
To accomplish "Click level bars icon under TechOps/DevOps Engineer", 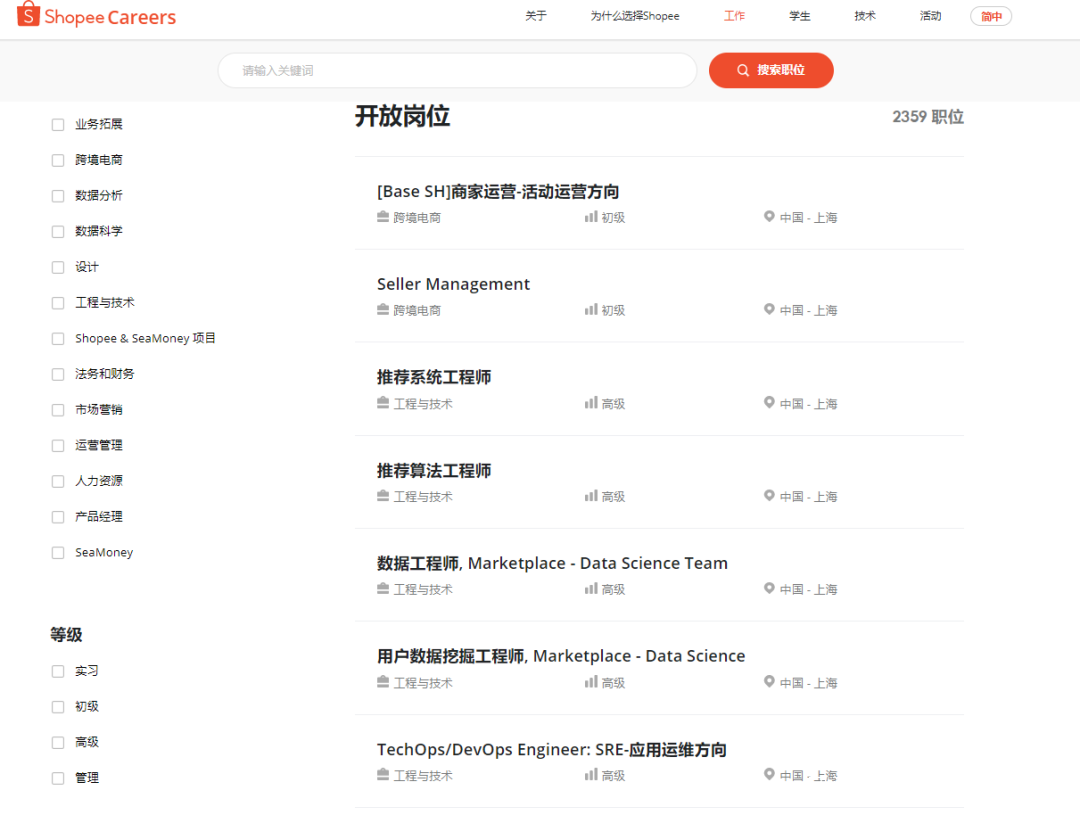I will [591, 775].
